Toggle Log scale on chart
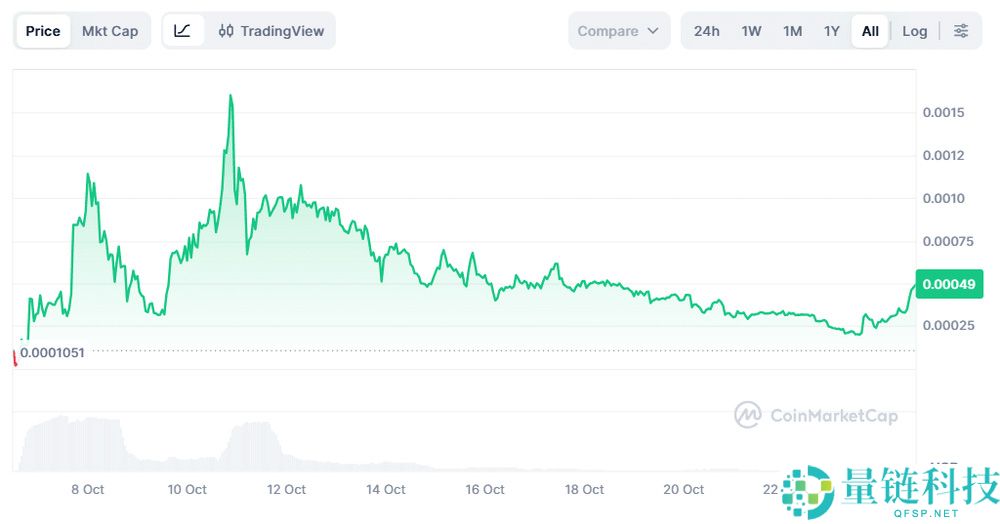The image size is (1000, 524). (x=915, y=31)
